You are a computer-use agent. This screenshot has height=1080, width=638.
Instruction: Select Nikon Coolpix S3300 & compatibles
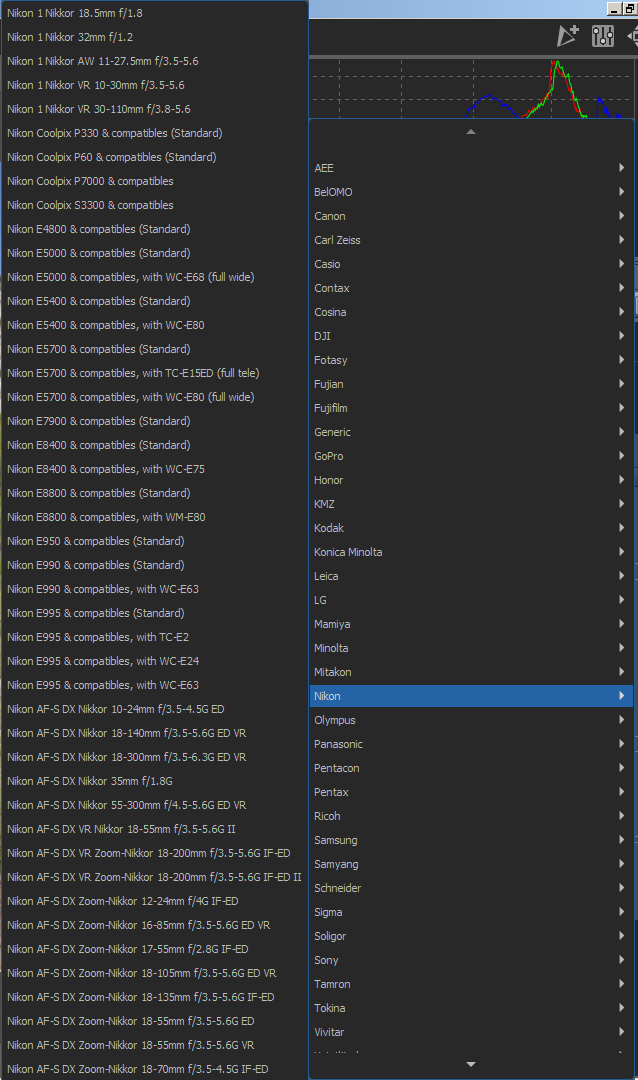tap(154, 205)
